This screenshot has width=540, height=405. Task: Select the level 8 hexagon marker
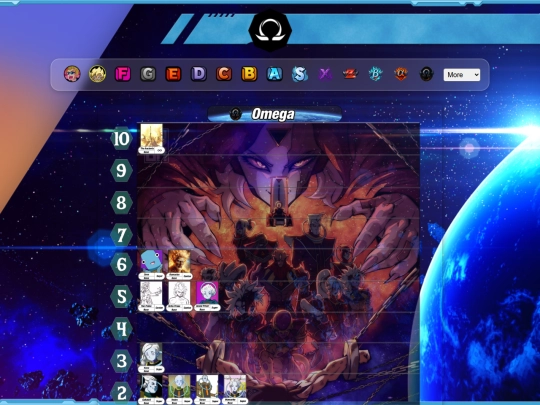121,202
